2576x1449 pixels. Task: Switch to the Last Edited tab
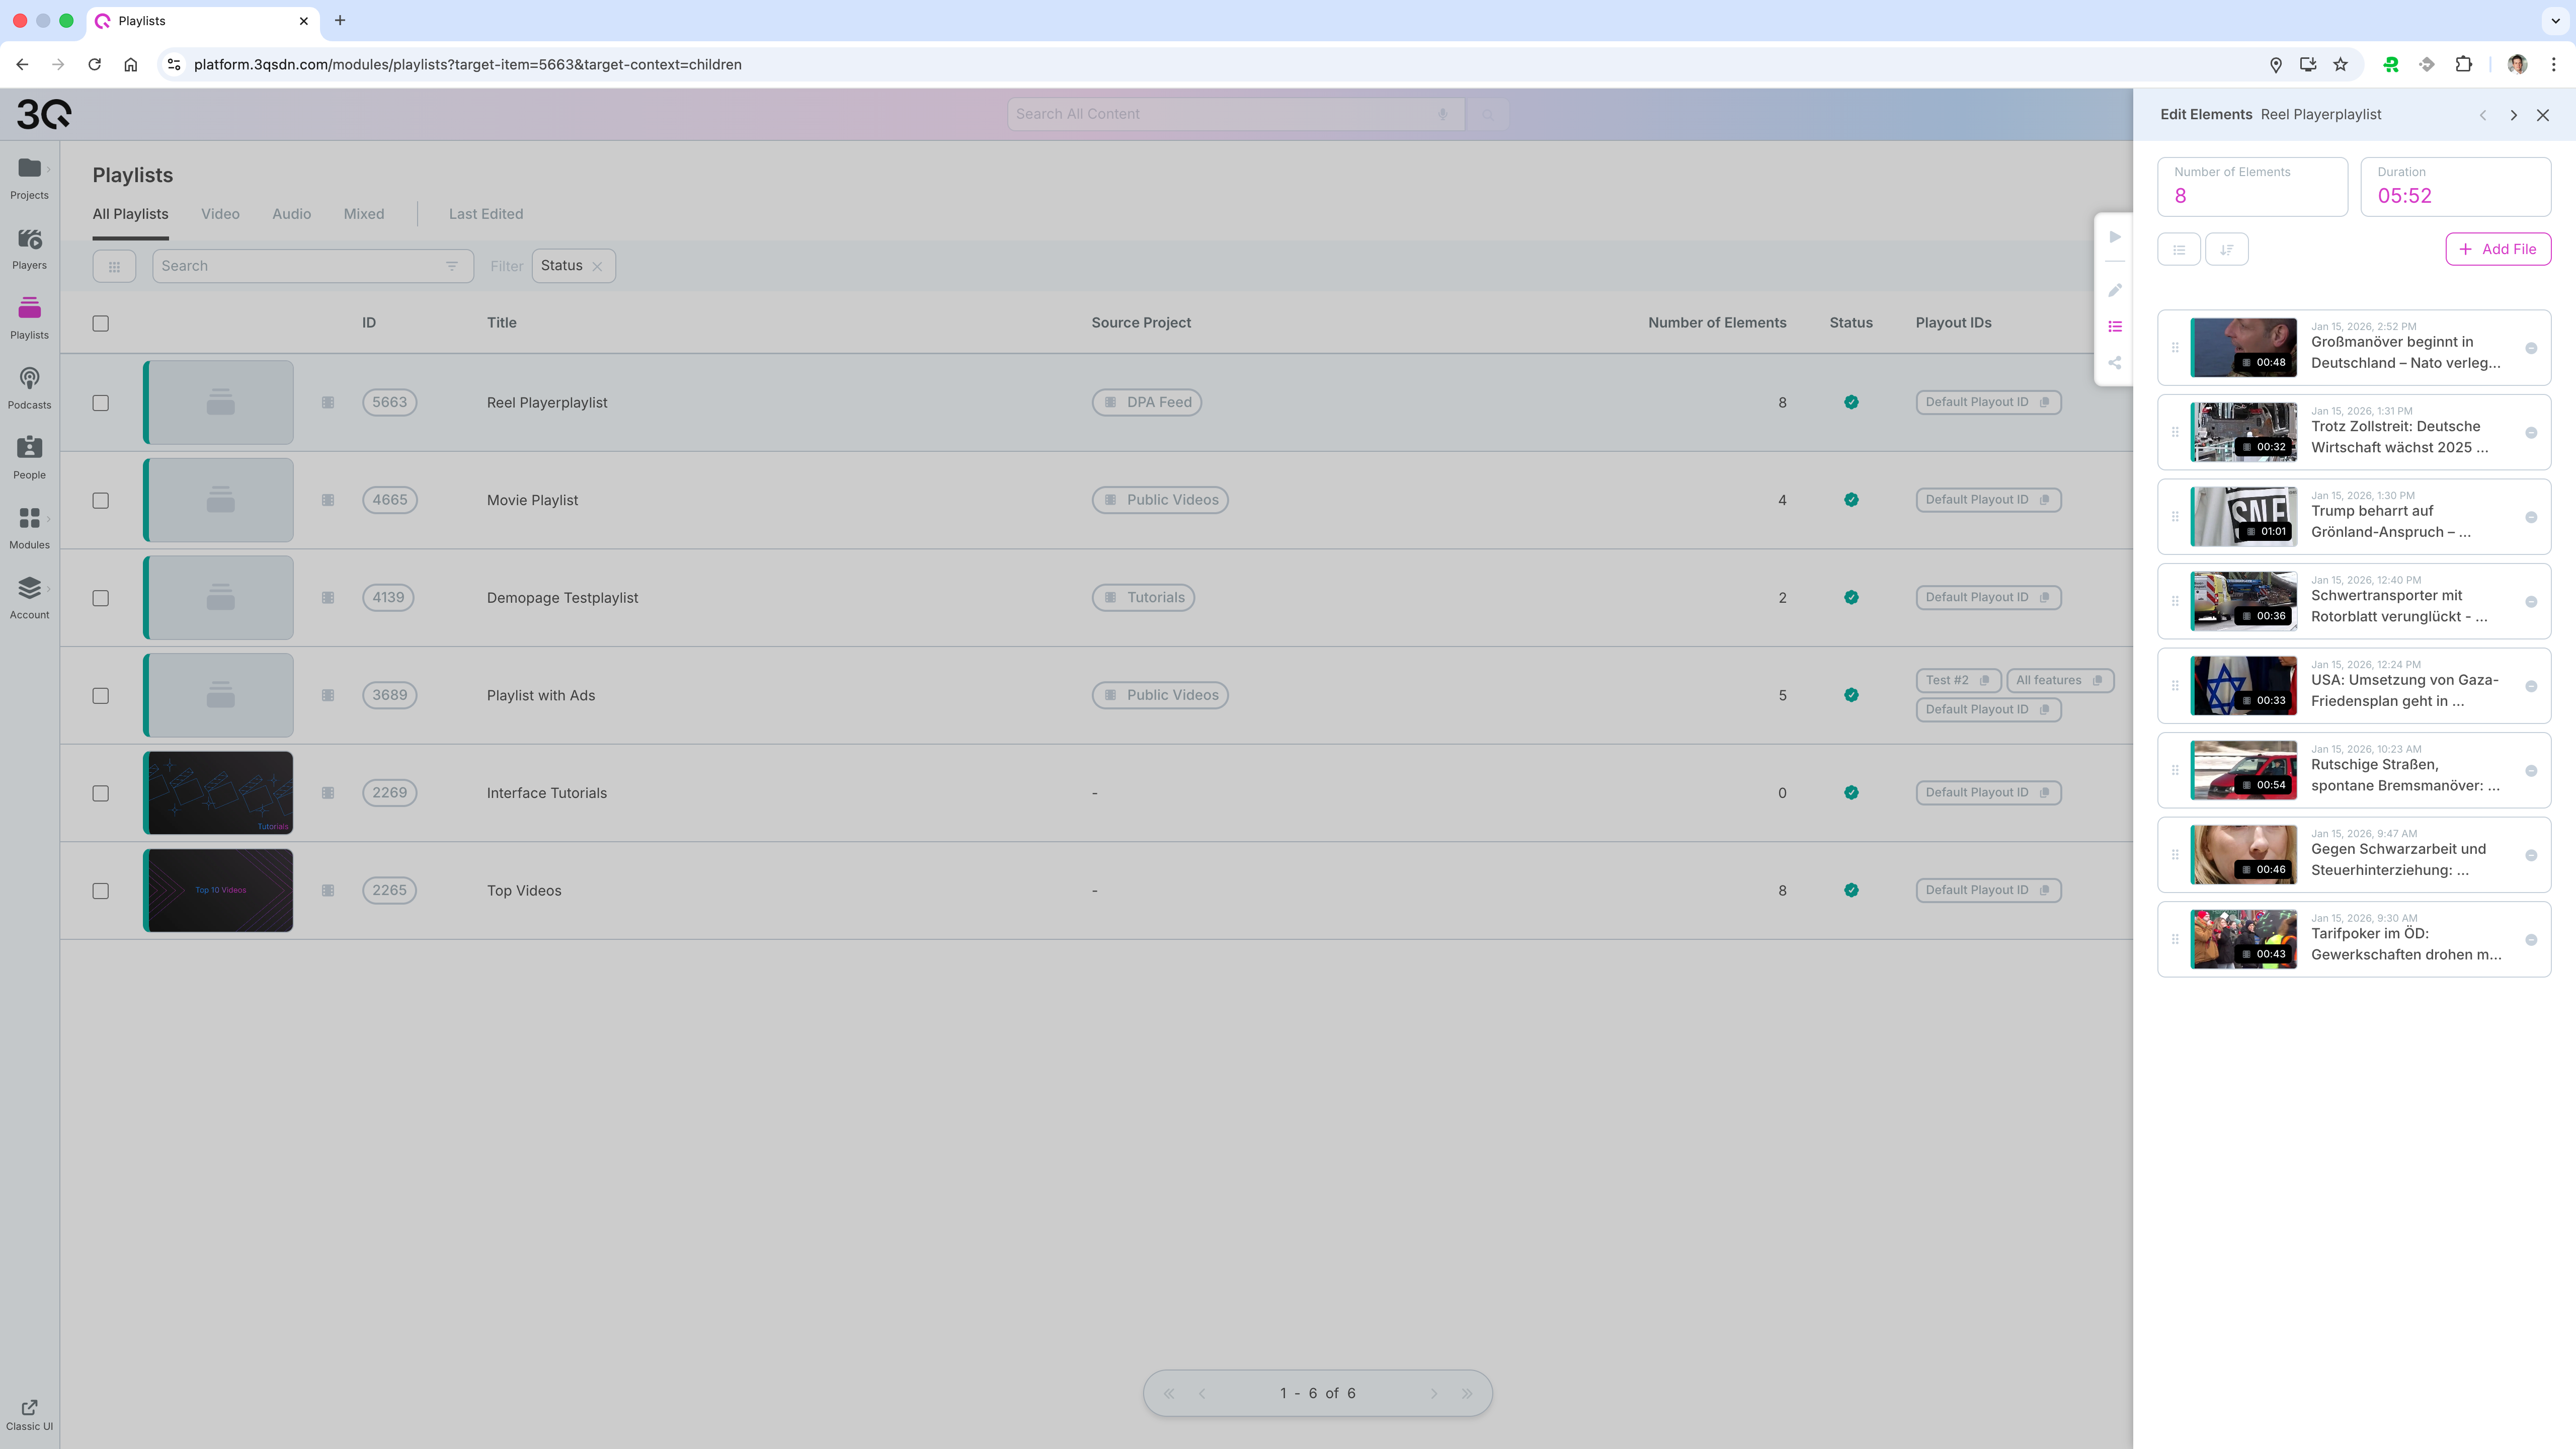(485, 214)
